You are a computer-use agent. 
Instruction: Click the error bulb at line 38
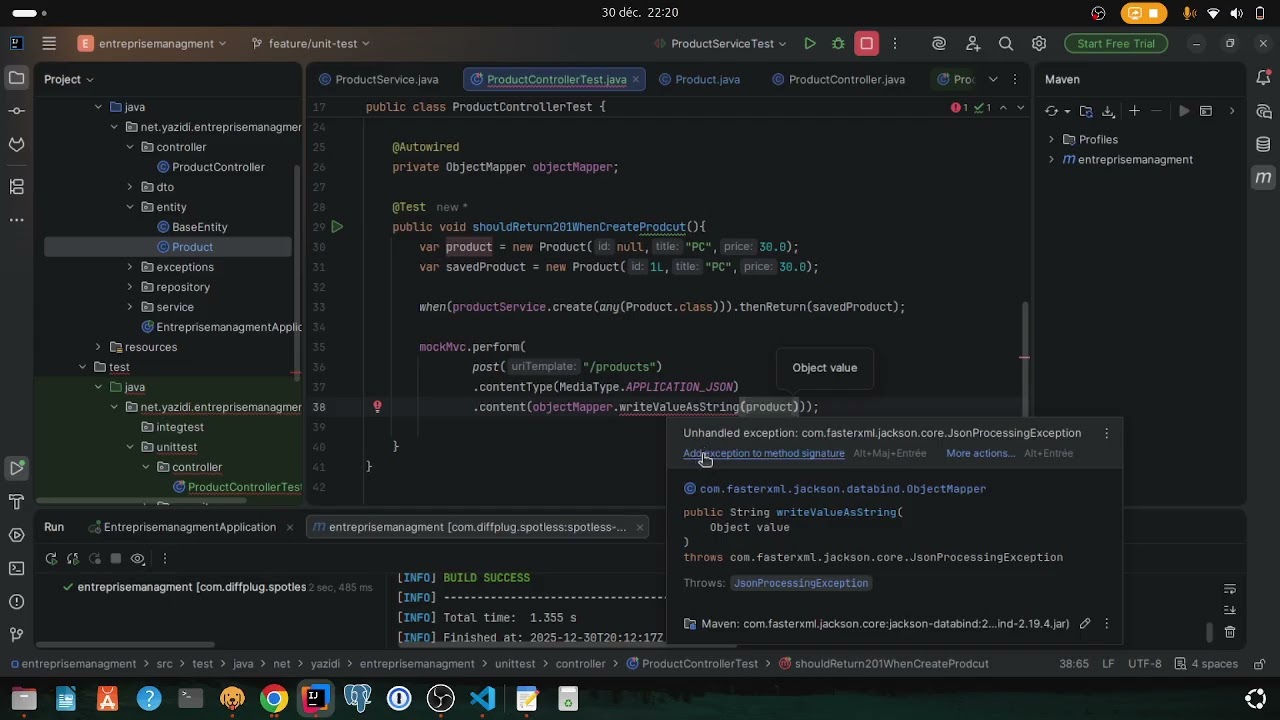[377, 407]
